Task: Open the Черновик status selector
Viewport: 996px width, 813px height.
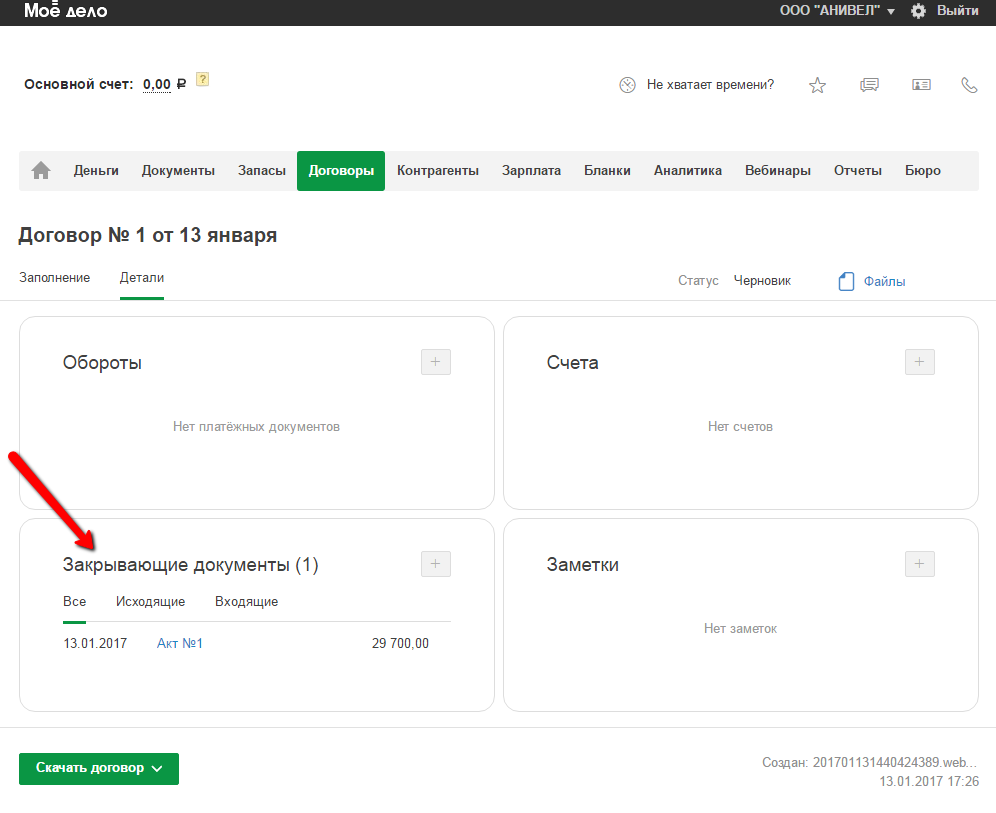Action: (x=761, y=281)
